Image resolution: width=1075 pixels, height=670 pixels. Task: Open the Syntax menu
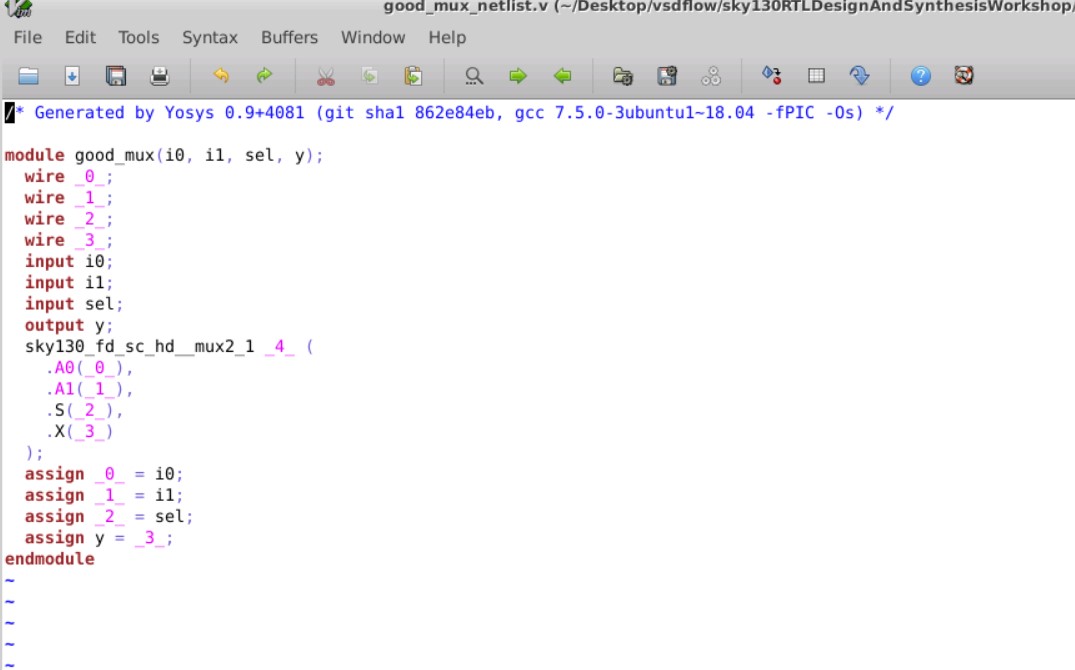click(x=209, y=38)
